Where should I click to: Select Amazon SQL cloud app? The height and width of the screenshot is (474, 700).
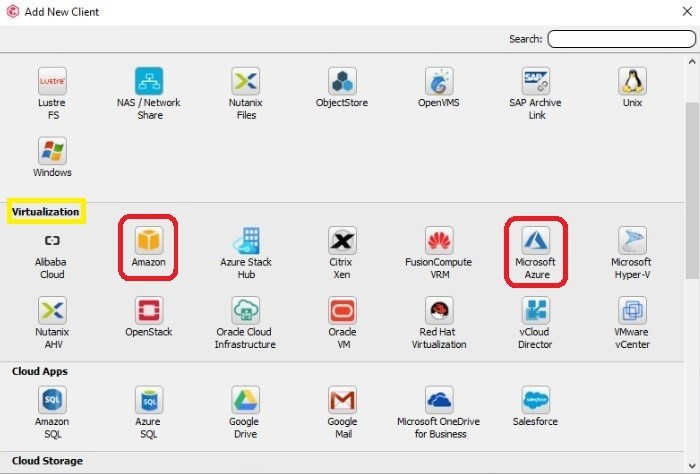pyautogui.click(x=52, y=400)
